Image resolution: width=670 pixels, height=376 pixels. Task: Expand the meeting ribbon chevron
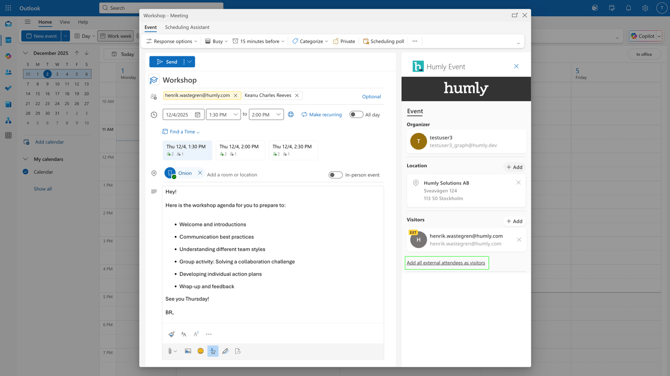click(518, 43)
